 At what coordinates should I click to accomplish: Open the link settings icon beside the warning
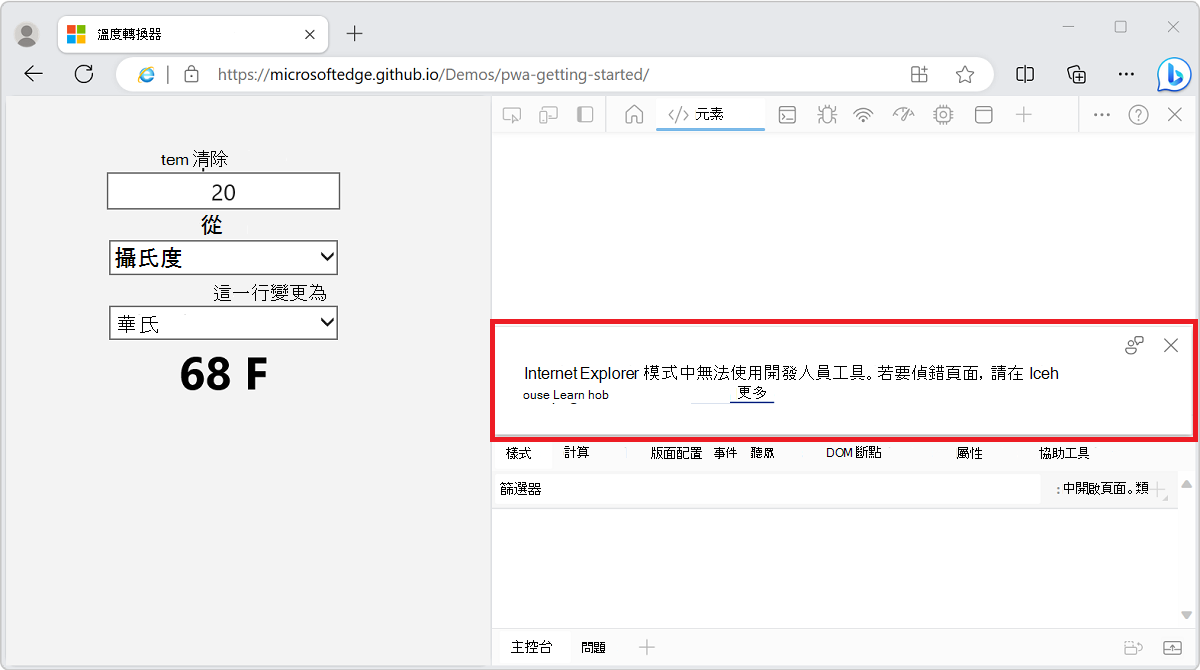coord(1134,344)
